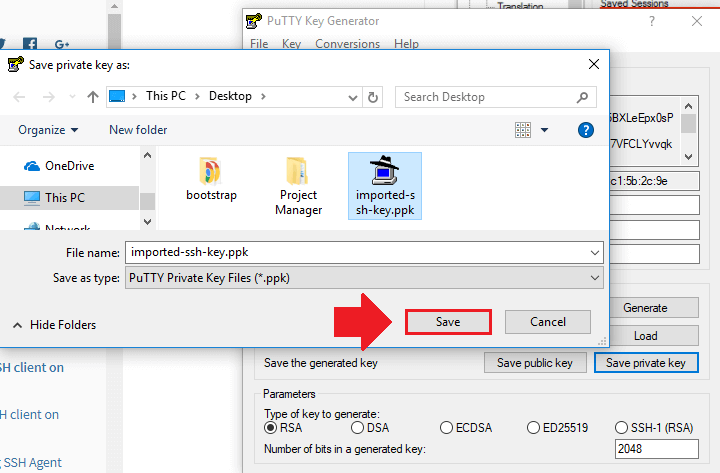The width and height of the screenshot is (720, 473).
Task: Collapse folders with Hide Folders
Action: coord(54,325)
